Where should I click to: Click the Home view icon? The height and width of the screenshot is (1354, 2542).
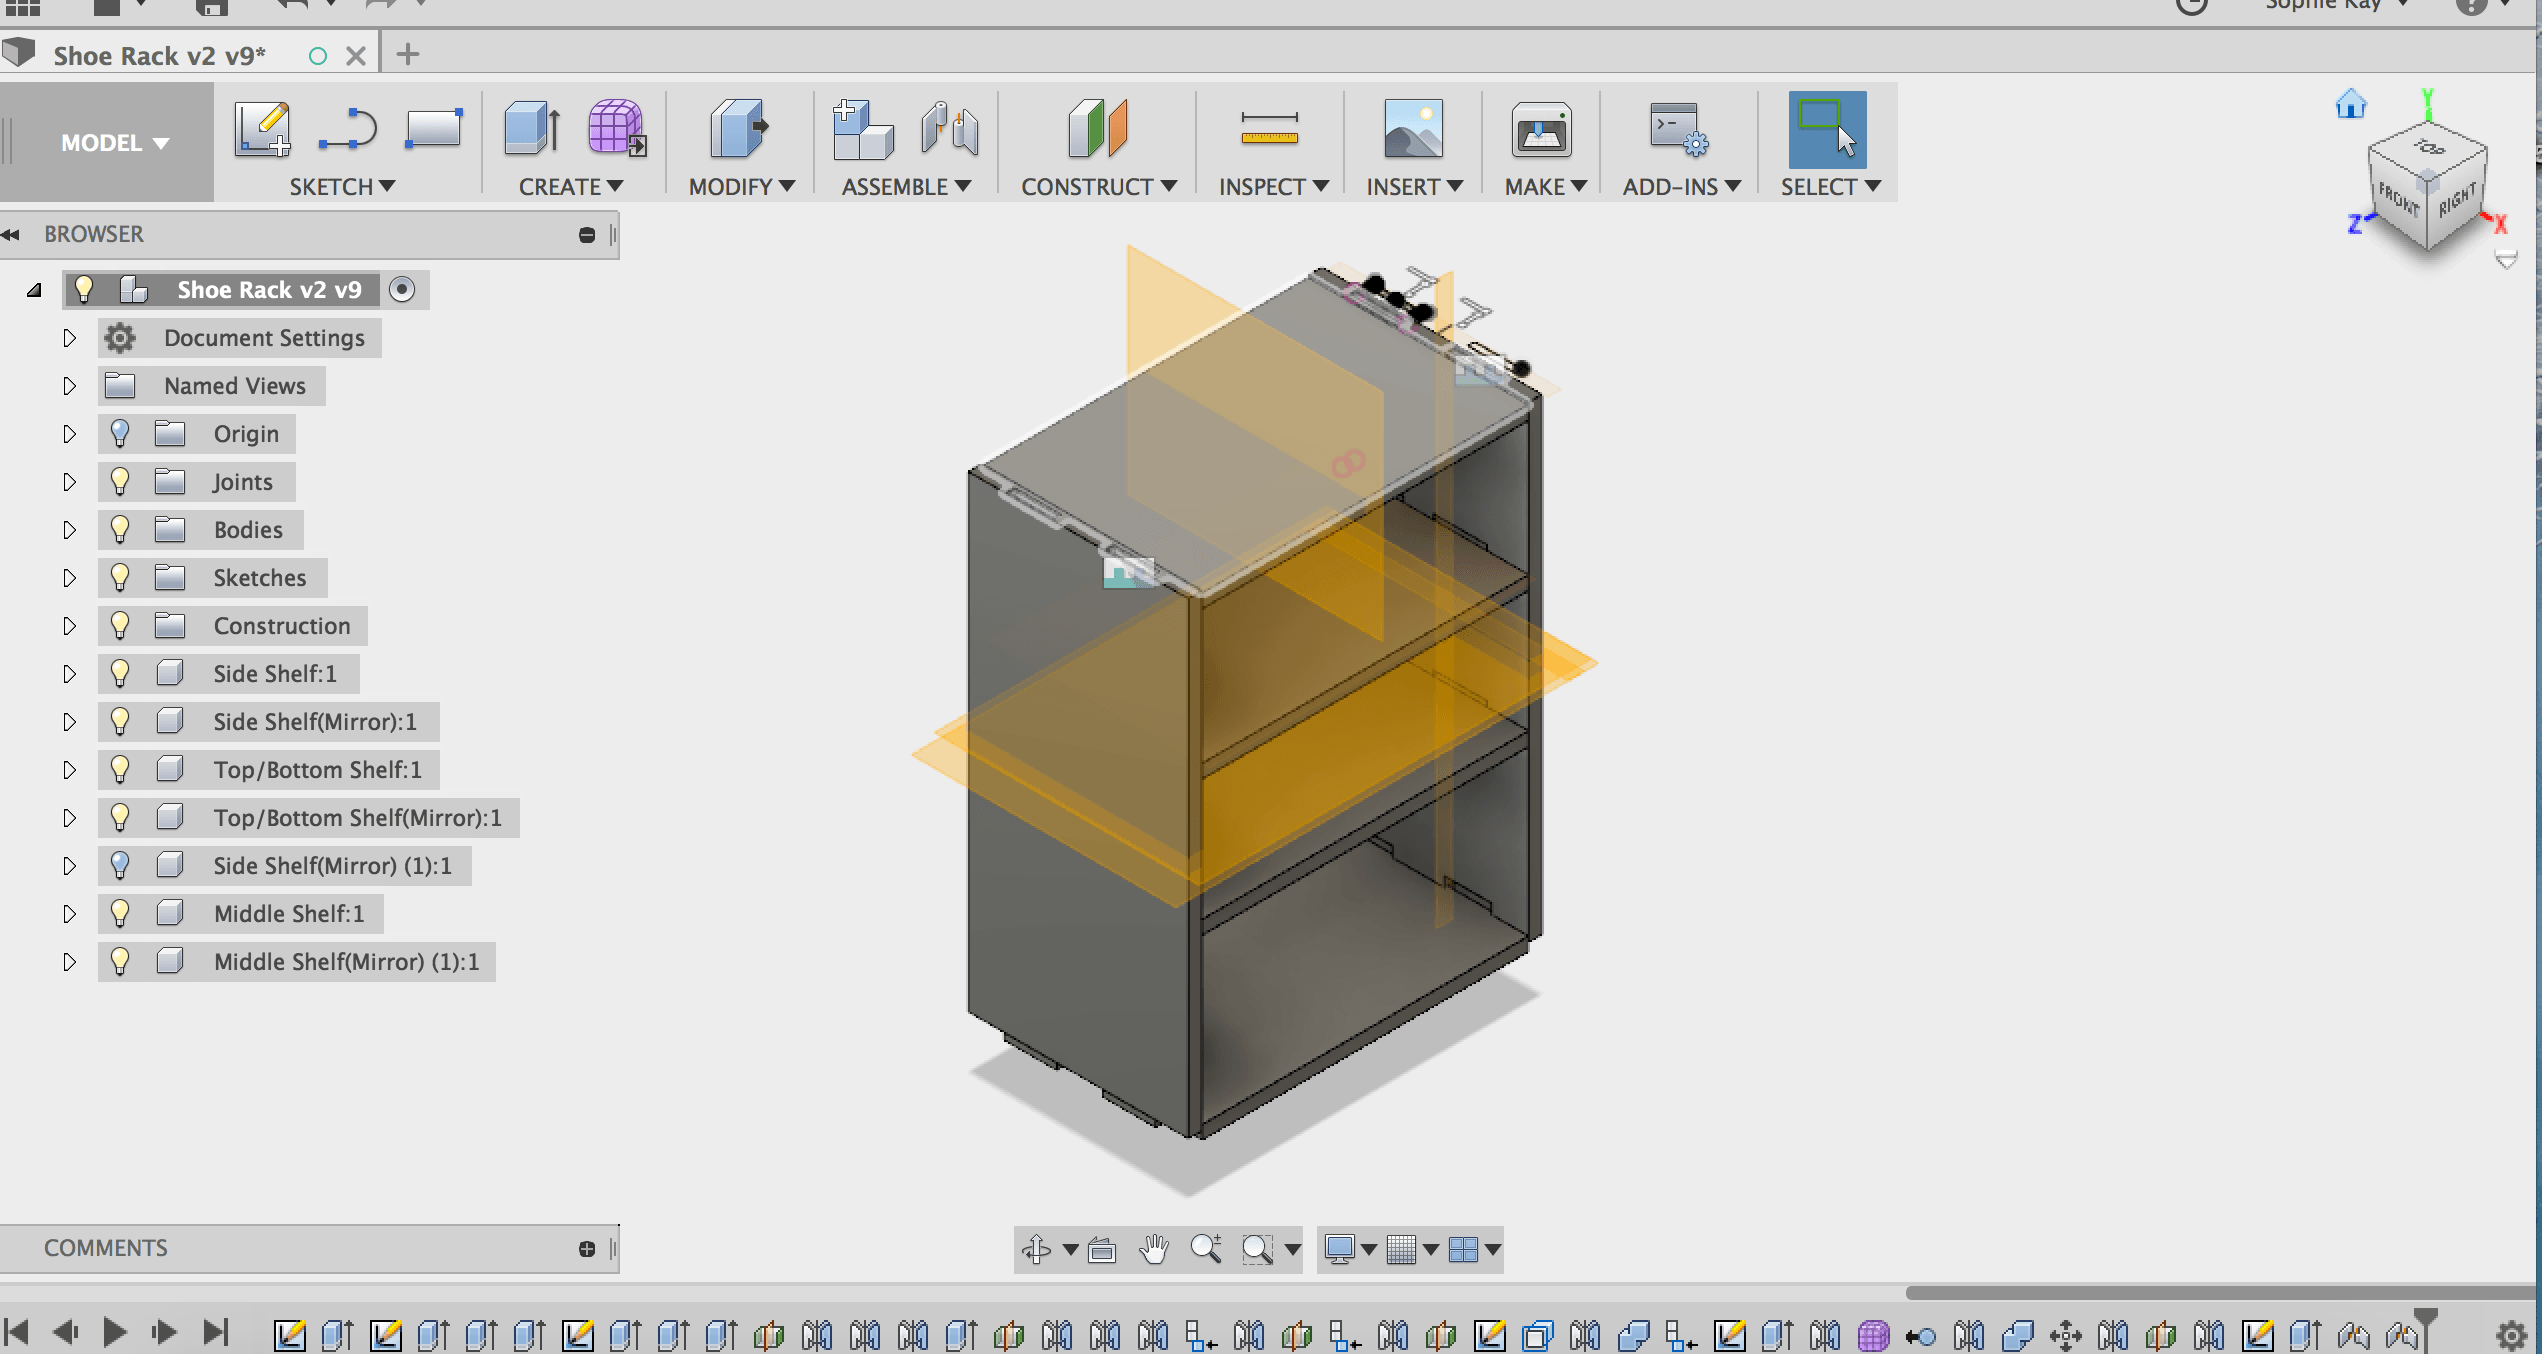tap(2350, 104)
